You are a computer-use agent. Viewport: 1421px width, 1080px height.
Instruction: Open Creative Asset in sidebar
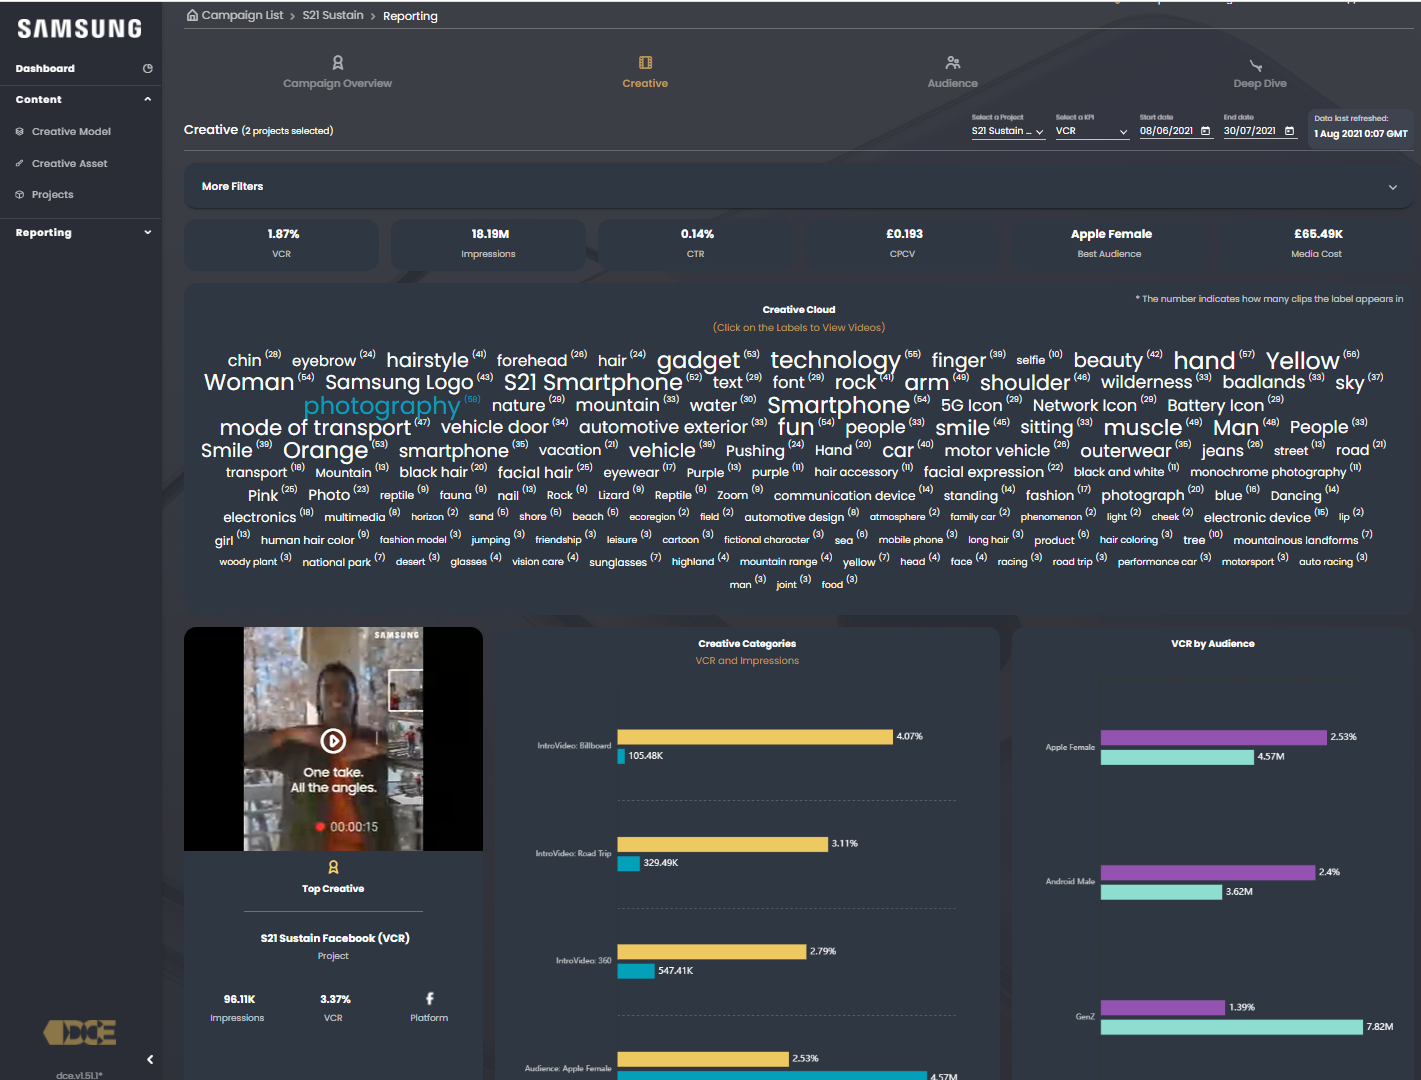tap(69, 163)
